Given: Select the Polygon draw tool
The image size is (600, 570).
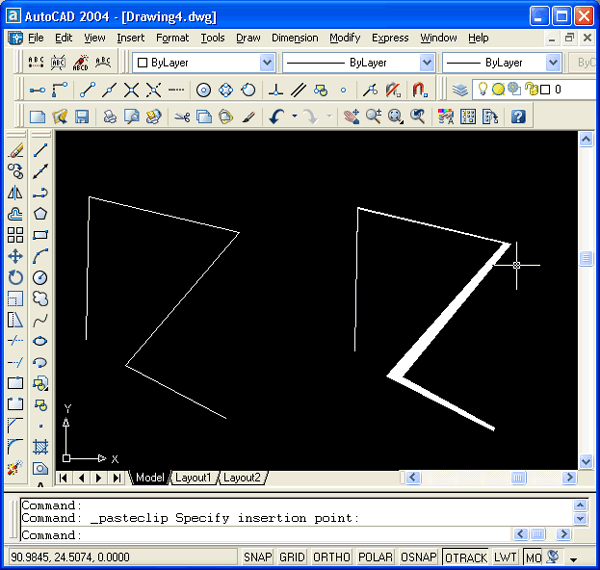Looking at the screenshot, I should point(41,214).
